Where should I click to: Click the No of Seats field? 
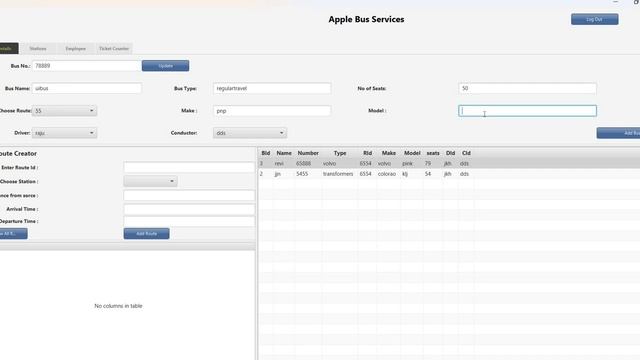pos(527,88)
